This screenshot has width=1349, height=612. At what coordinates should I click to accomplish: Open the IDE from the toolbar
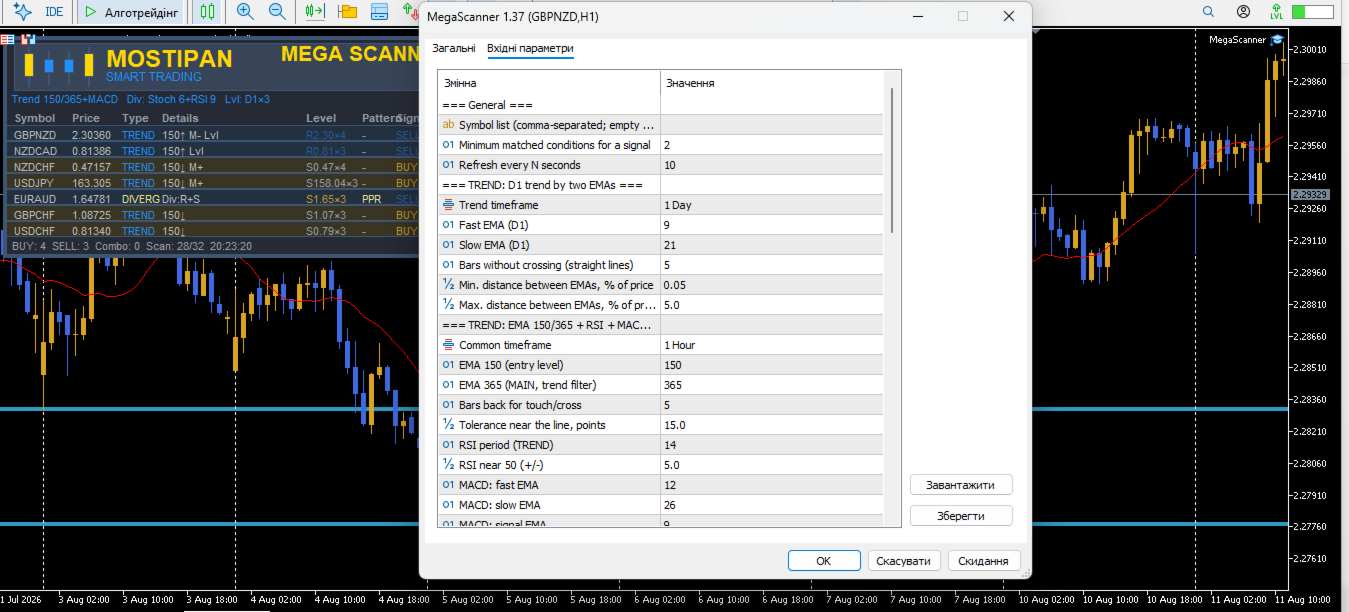tap(53, 12)
